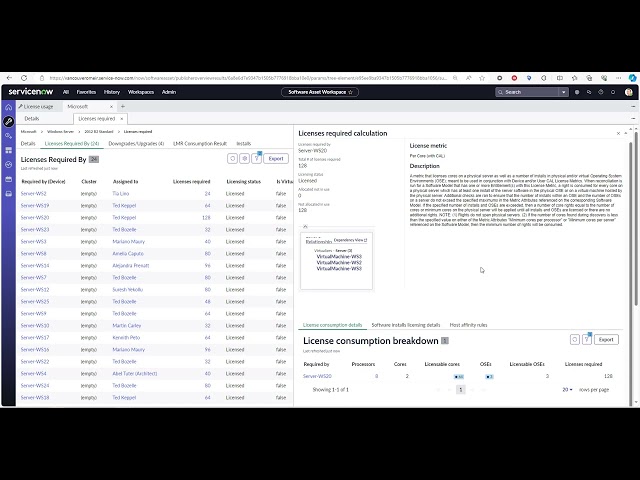Open list settings gear for Licenses Required By
The width and height of the screenshot is (640, 480).
pos(244,158)
